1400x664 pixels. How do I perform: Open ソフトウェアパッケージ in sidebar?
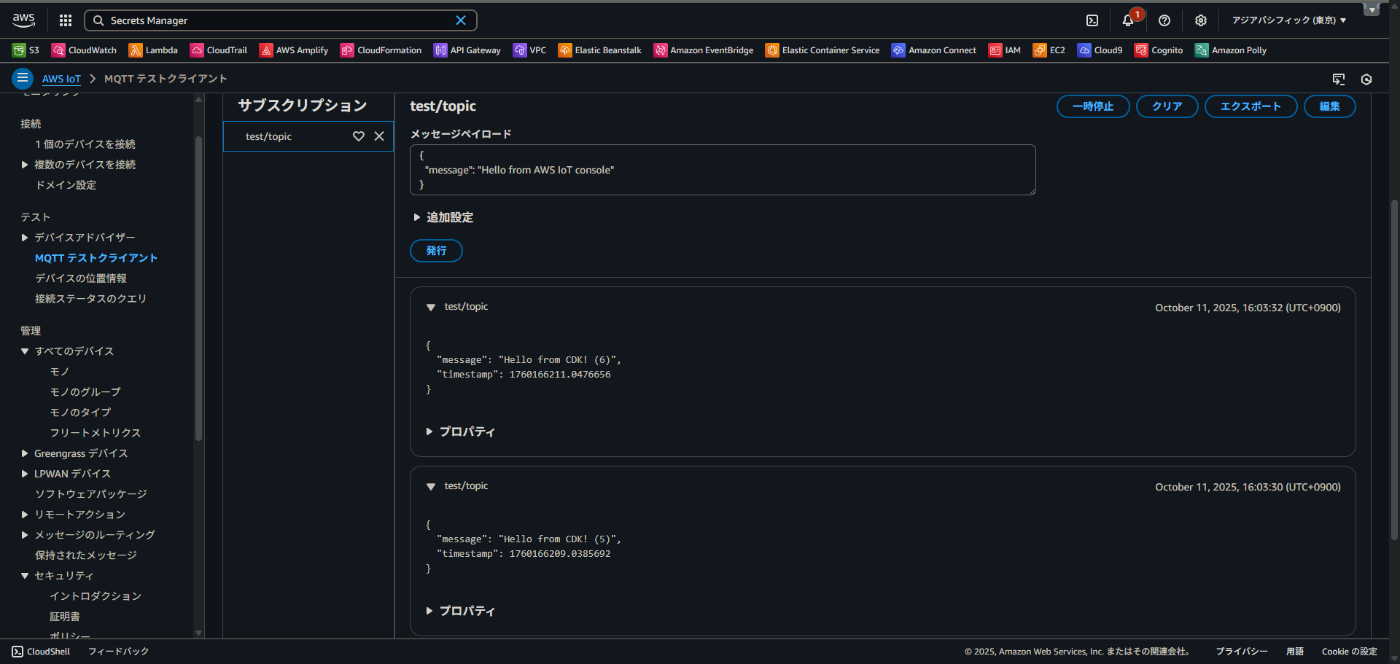90,494
